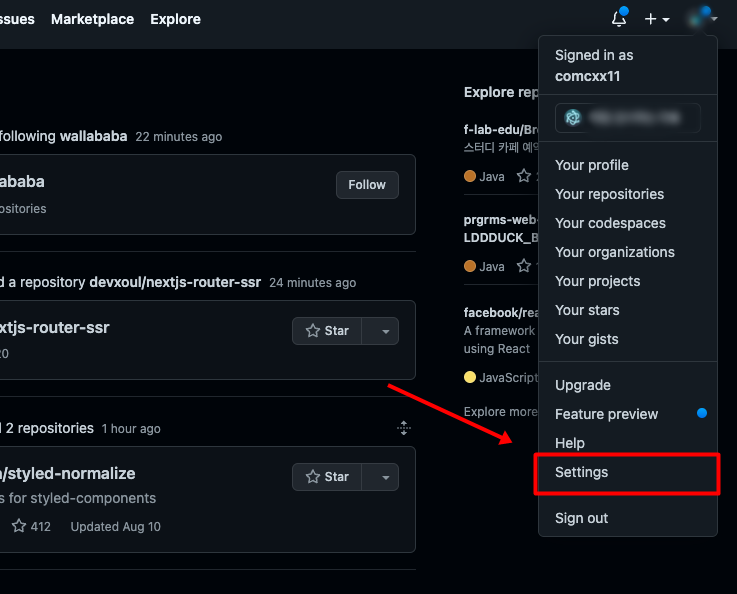Screen dimensions: 737x594
Task: Click the emoji icon in status field
Action: [x=573, y=117]
